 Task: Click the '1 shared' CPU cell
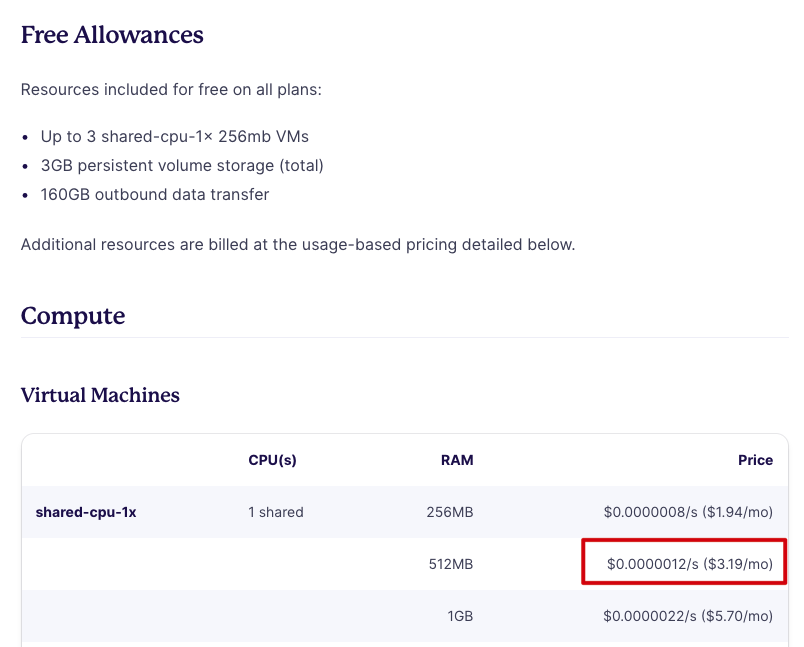pyautogui.click(x=276, y=512)
